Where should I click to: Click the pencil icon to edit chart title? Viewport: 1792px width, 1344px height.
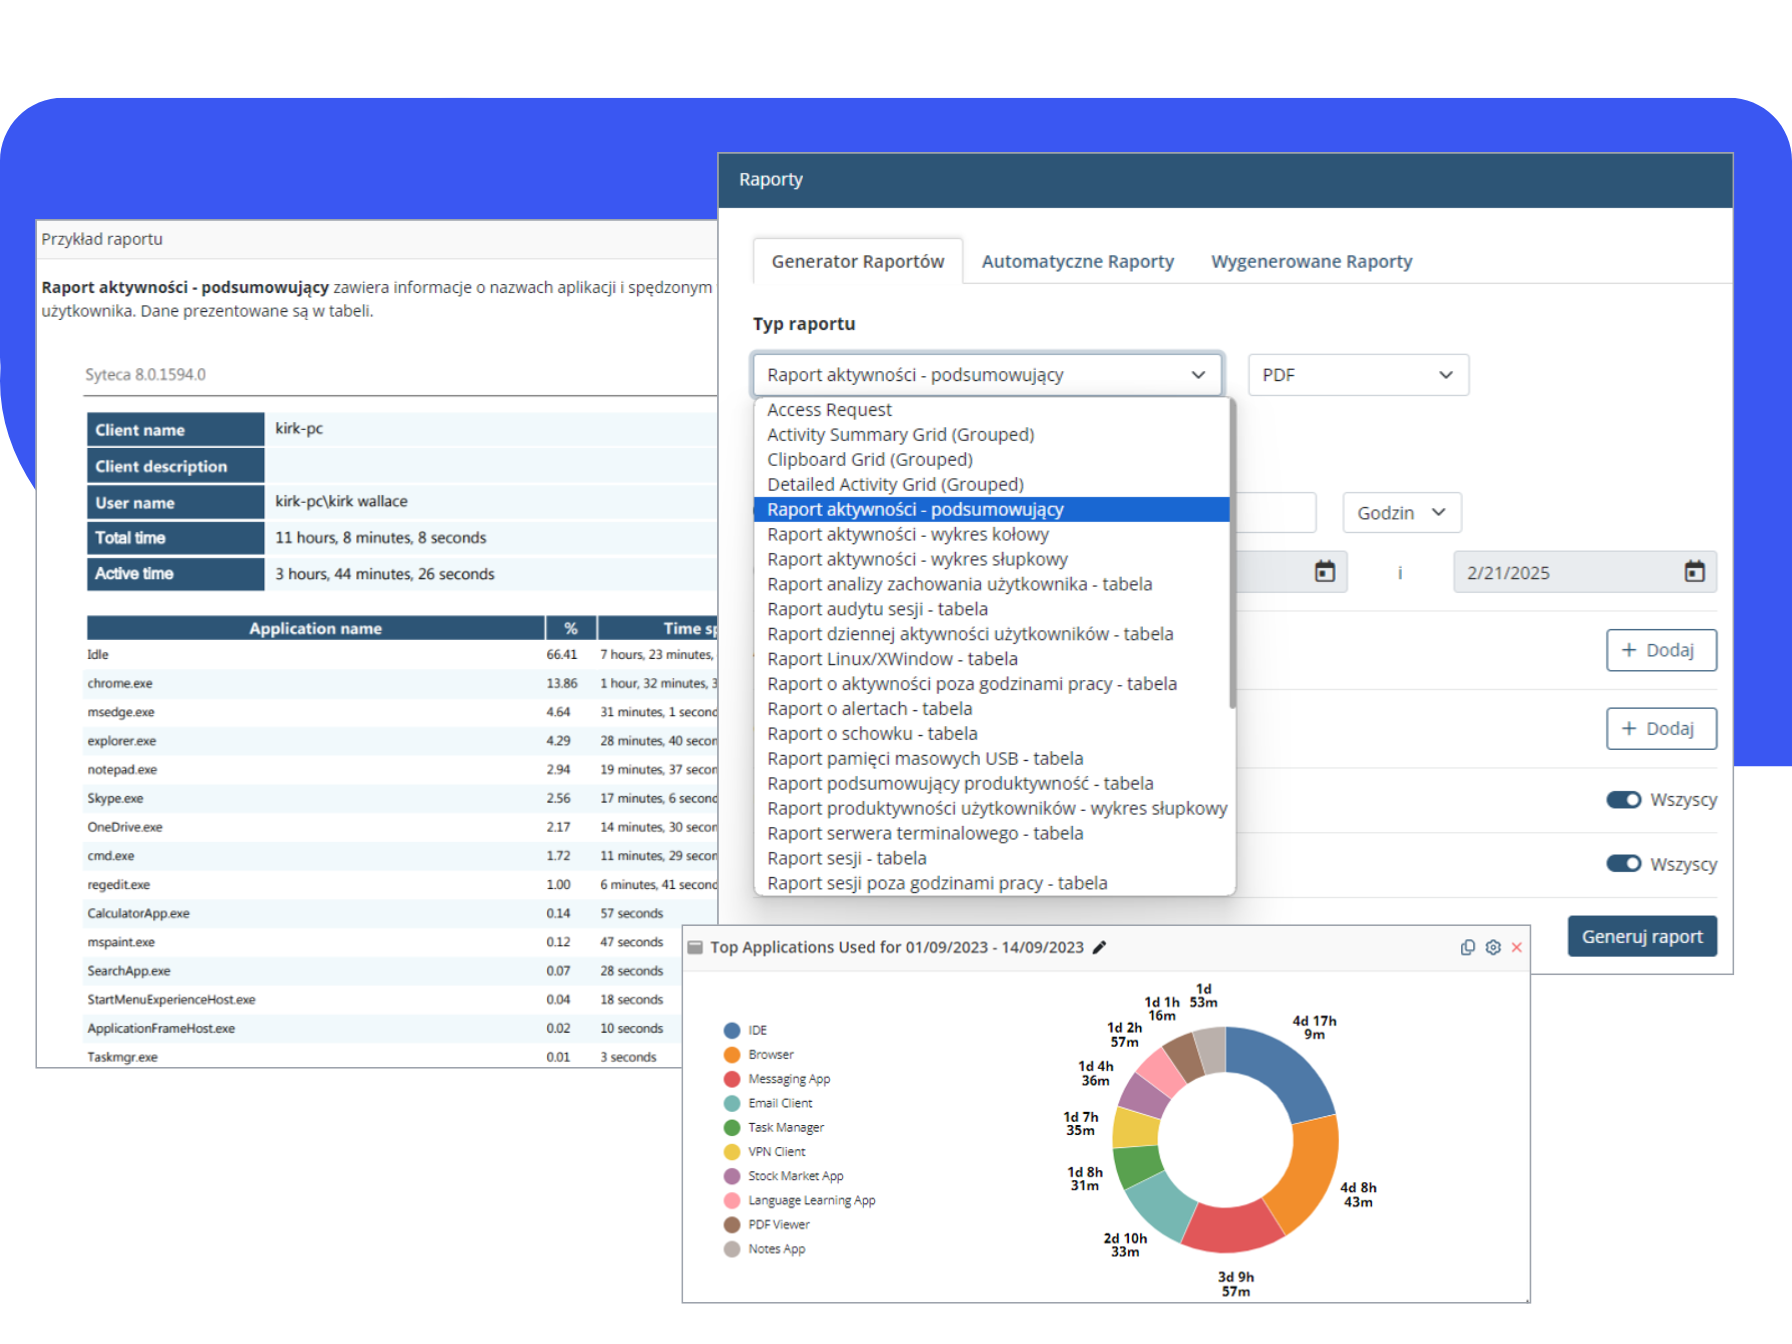pos(1100,947)
